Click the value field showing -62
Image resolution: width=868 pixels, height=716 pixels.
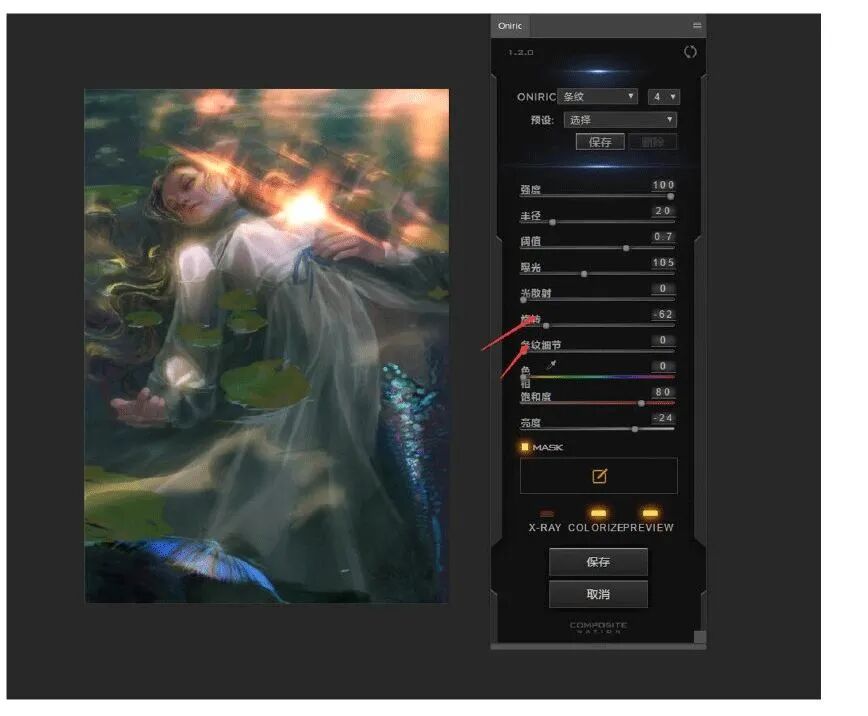(663, 315)
